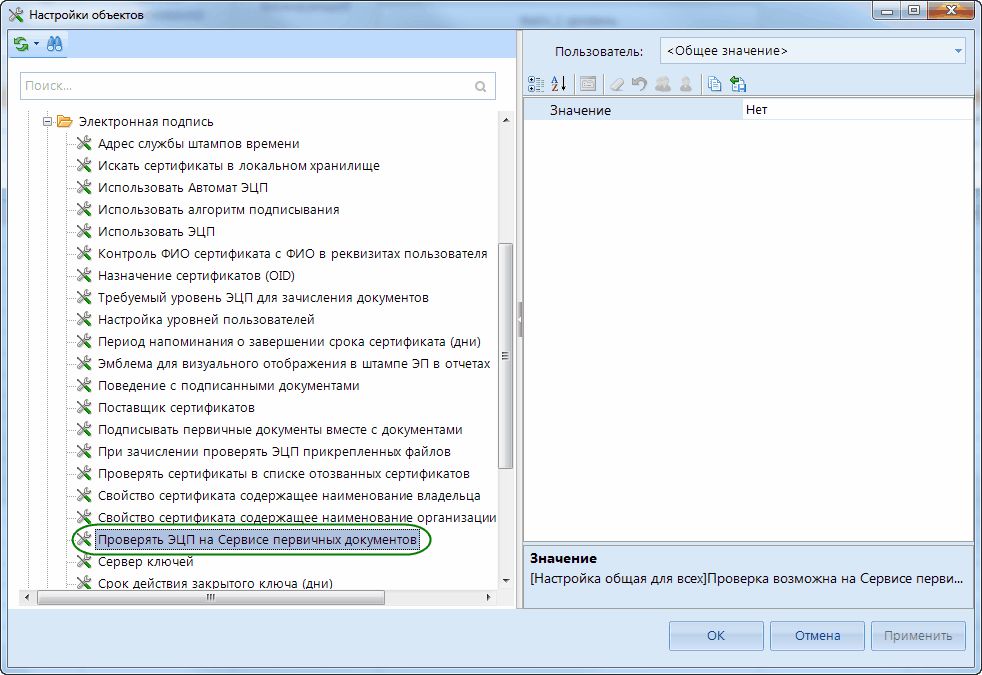This screenshot has width=982, height=675.
Task: Select Поставщик сертификатов setting
Action: (x=176, y=408)
